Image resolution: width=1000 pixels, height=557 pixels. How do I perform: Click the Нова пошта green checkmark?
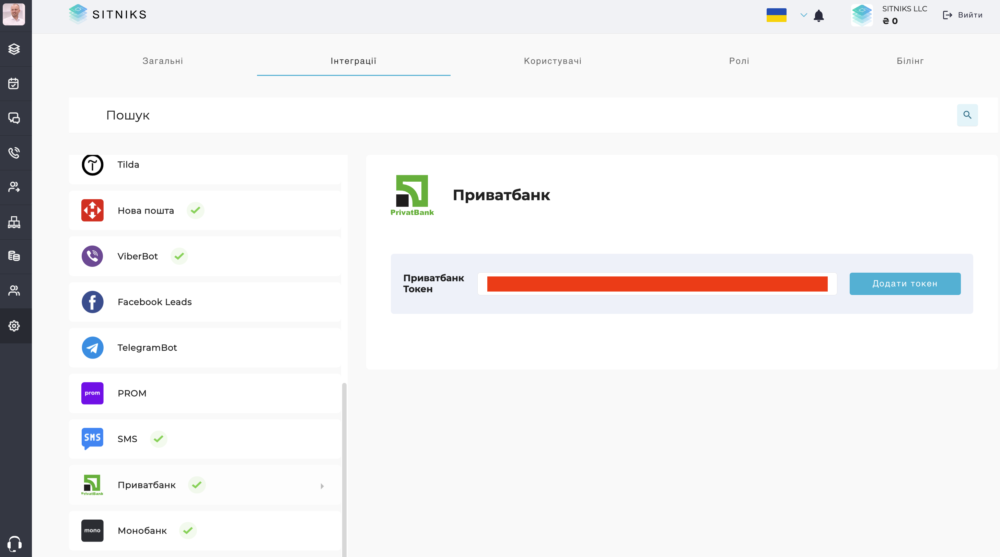click(x=196, y=210)
